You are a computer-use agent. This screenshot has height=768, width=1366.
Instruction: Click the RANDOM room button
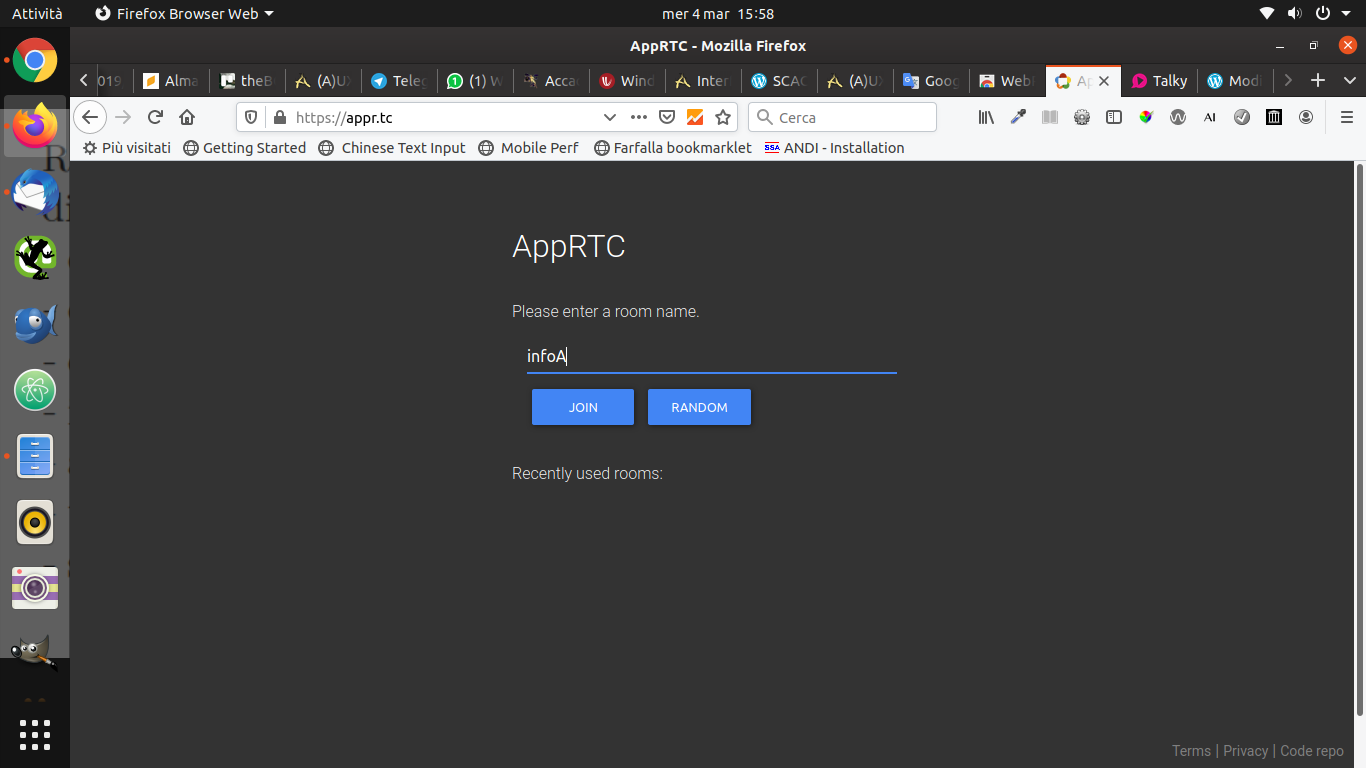699,407
